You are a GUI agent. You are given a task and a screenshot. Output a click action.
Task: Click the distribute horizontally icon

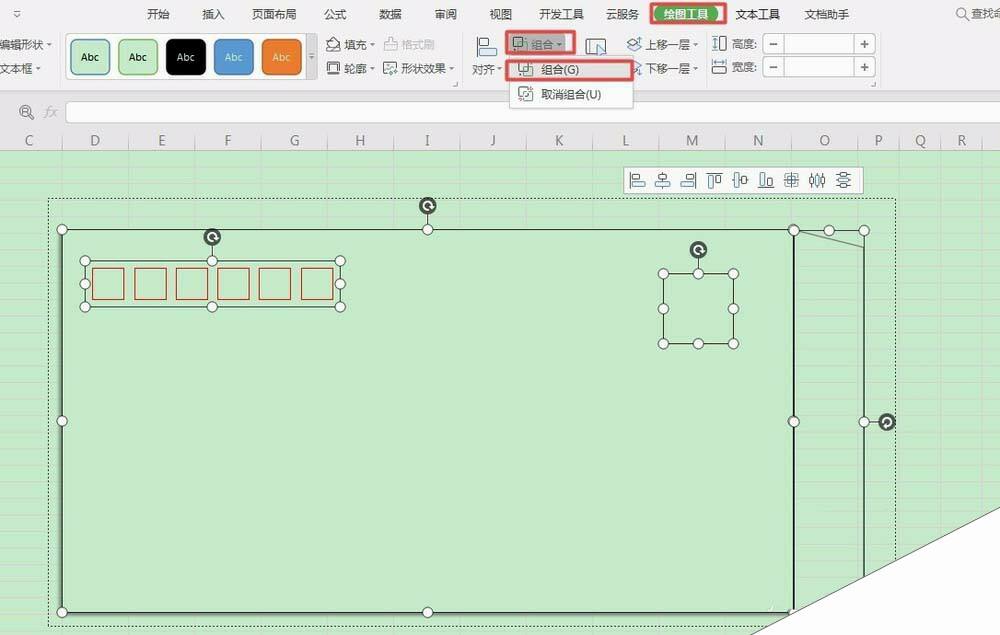818,180
